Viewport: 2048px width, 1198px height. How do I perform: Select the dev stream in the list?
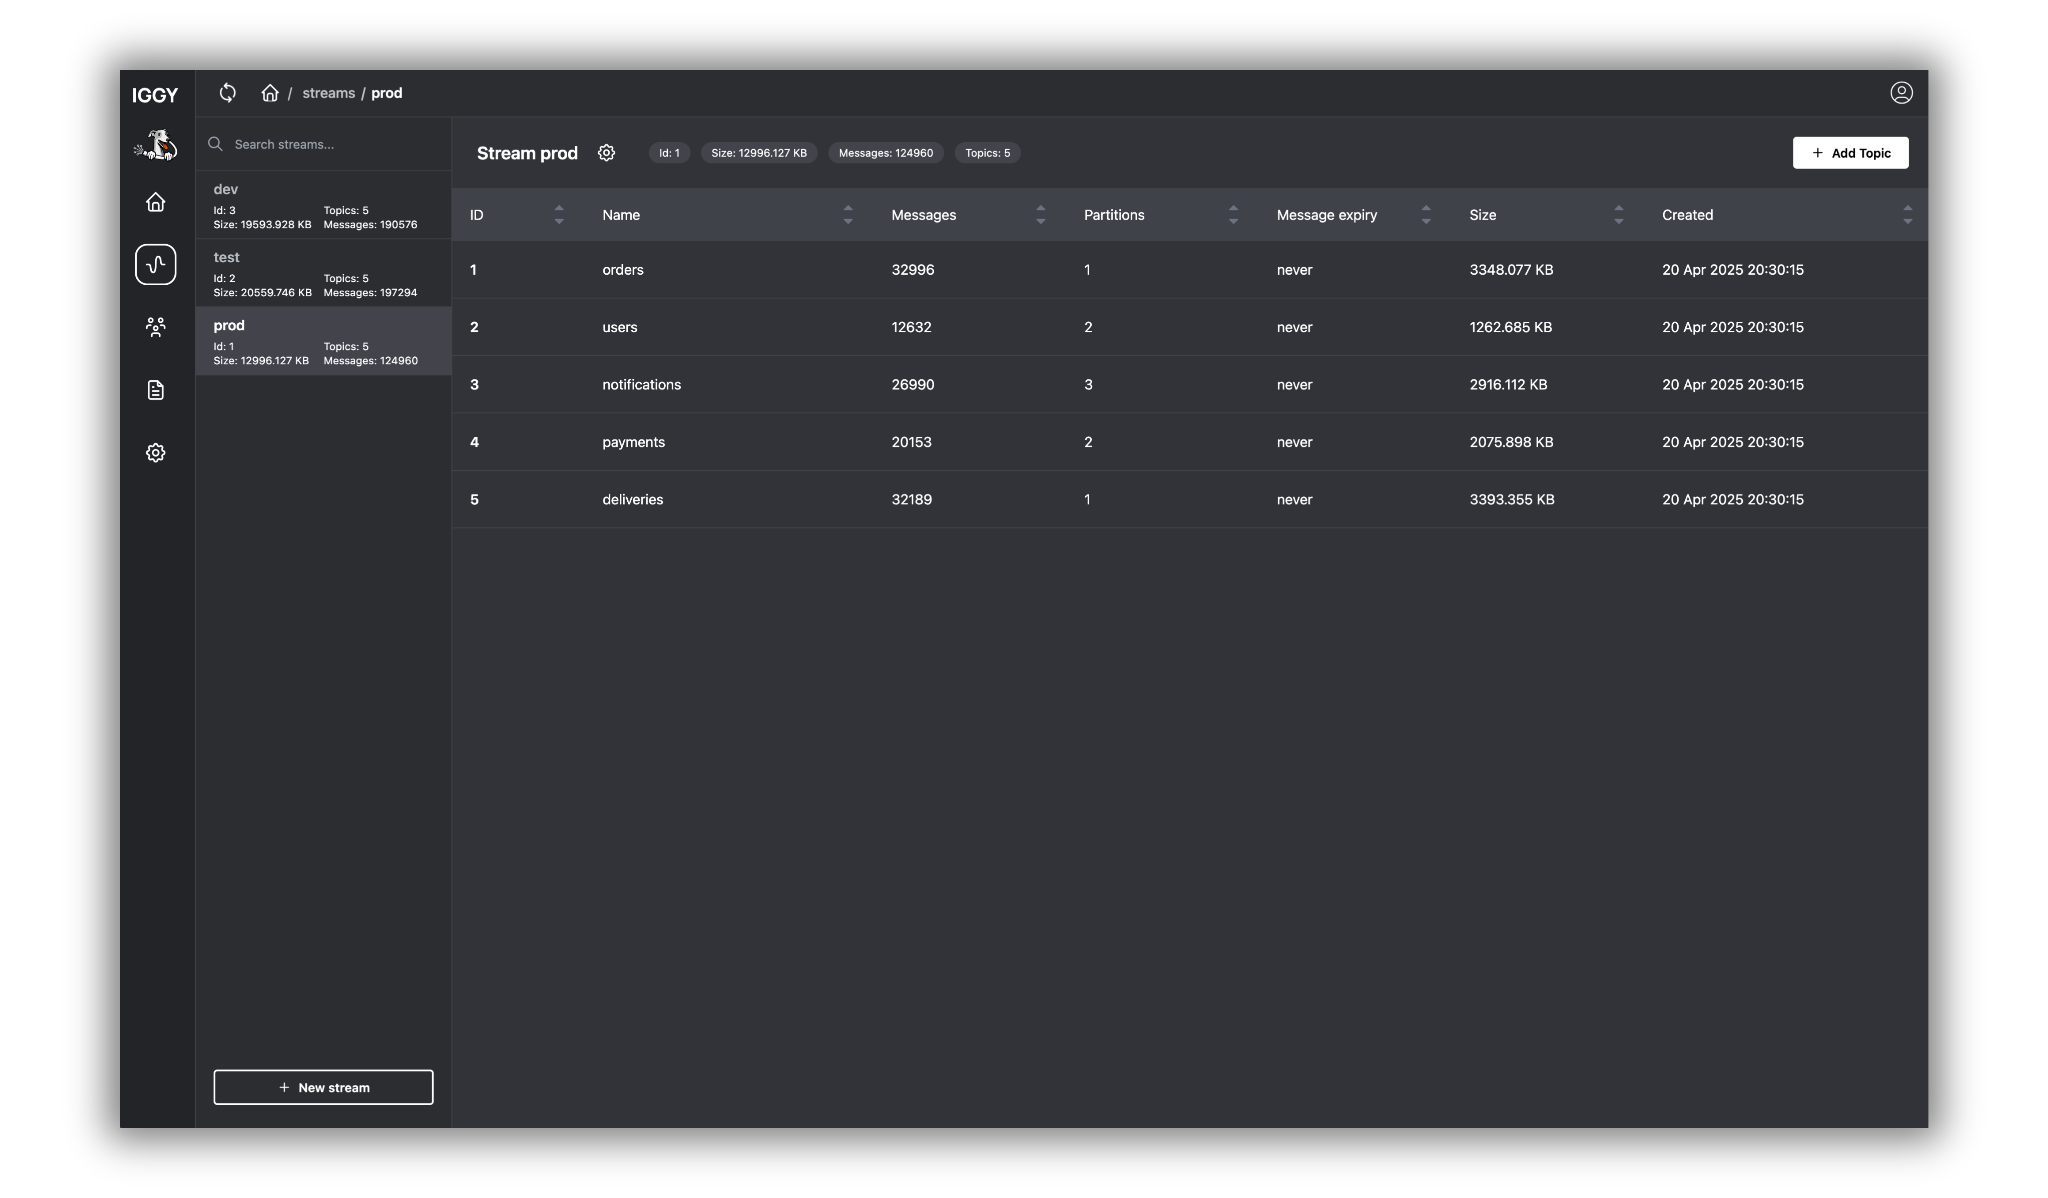[322, 205]
